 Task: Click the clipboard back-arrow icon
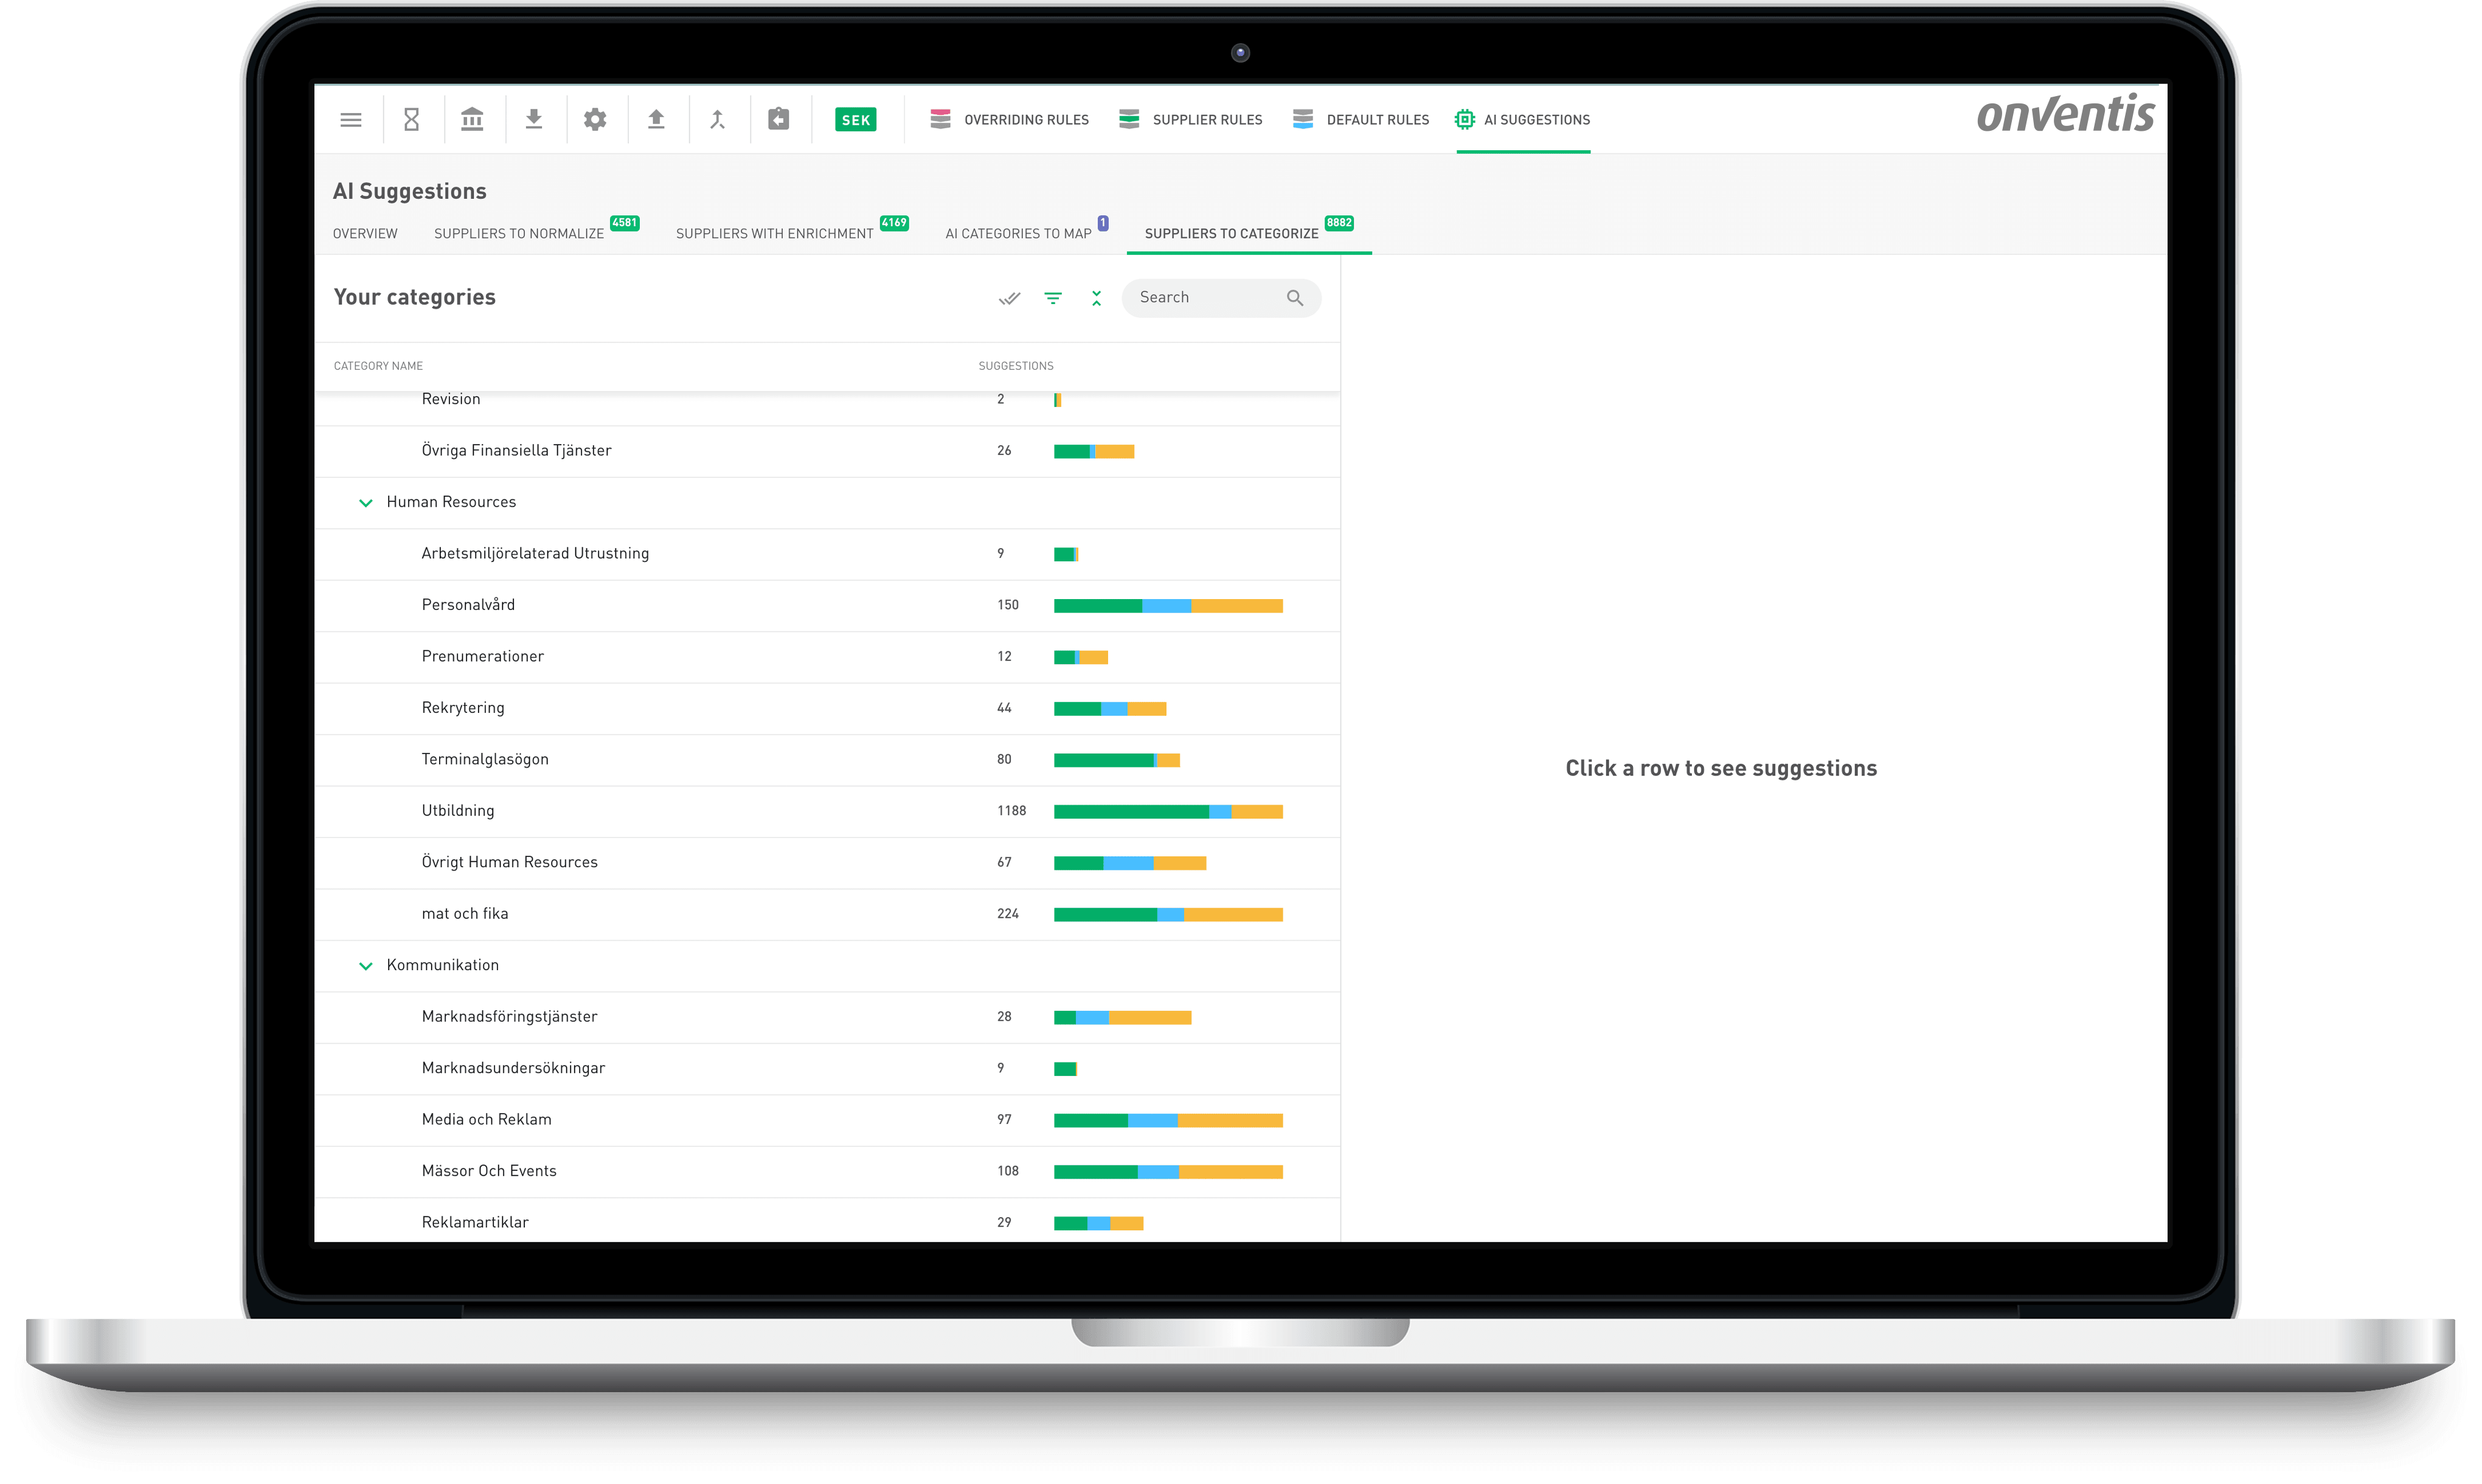click(778, 120)
